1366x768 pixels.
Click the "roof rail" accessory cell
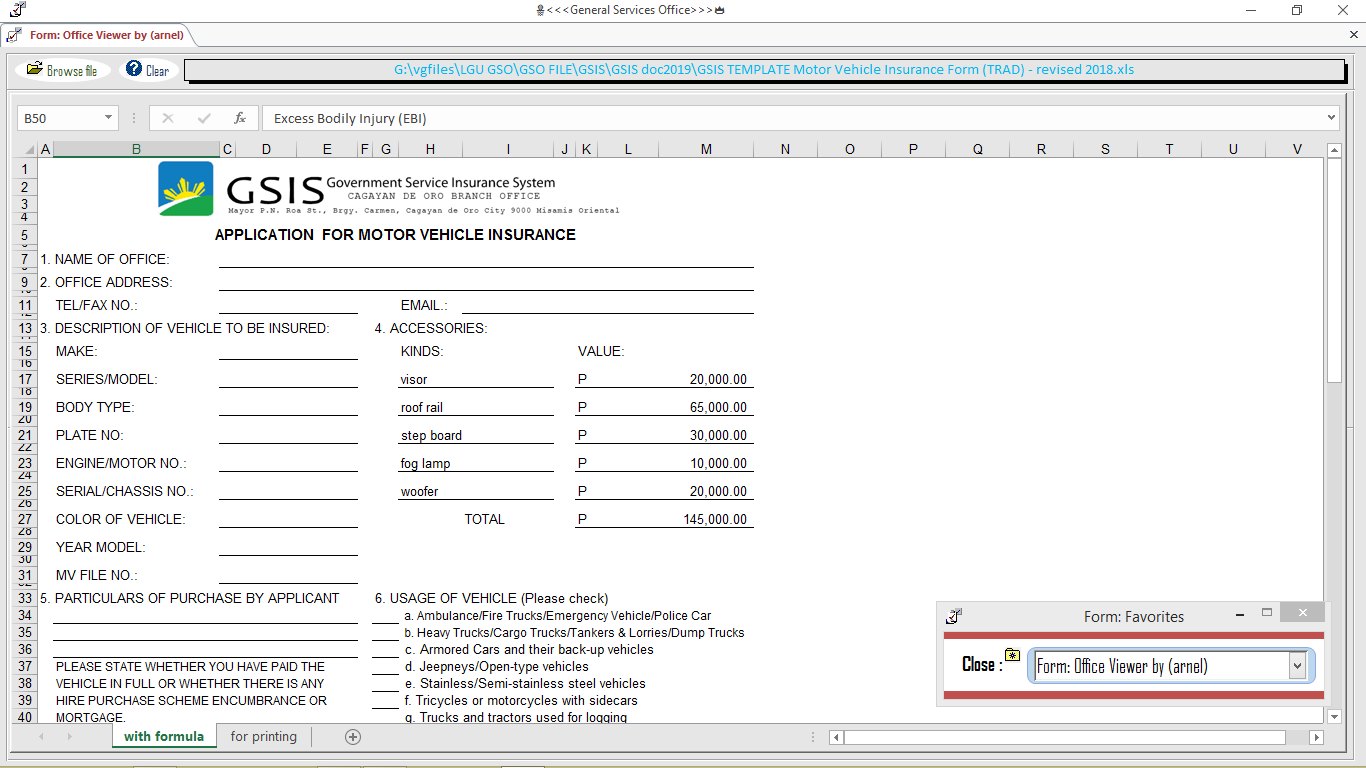(476, 407)
